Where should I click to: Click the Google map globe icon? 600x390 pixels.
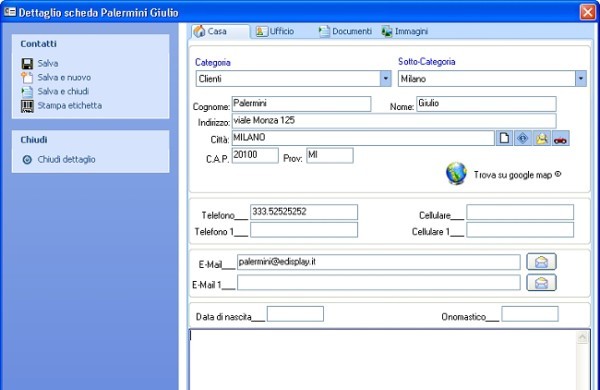[x=456, y=173]
